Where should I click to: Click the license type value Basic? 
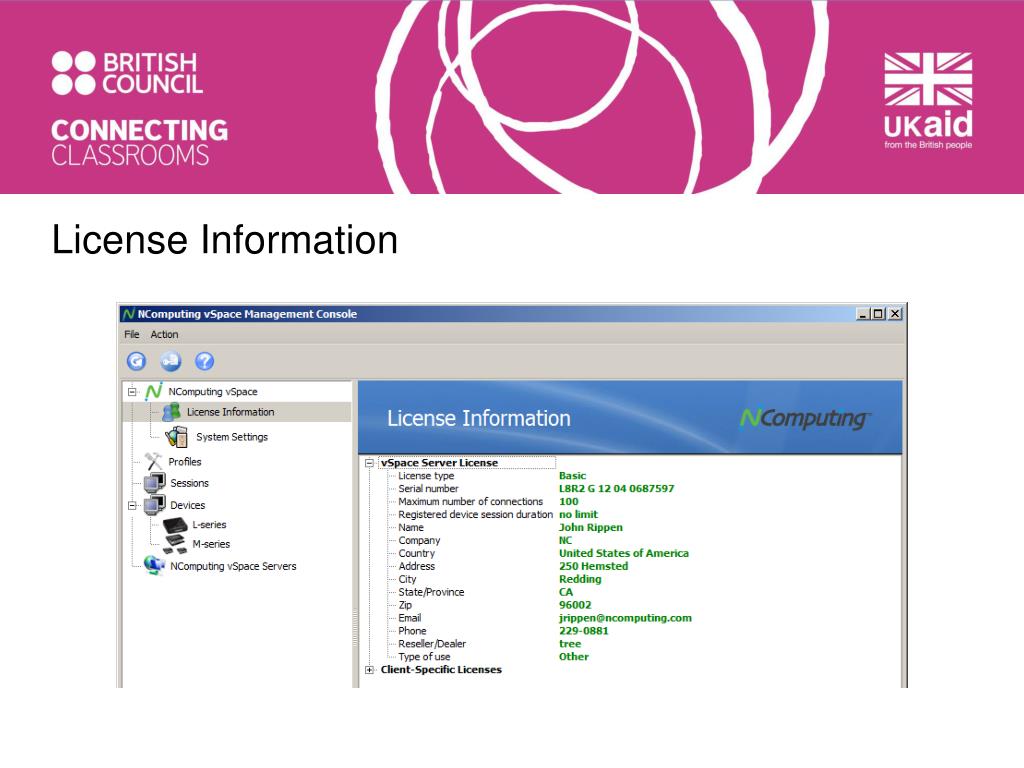pos(572,476)
